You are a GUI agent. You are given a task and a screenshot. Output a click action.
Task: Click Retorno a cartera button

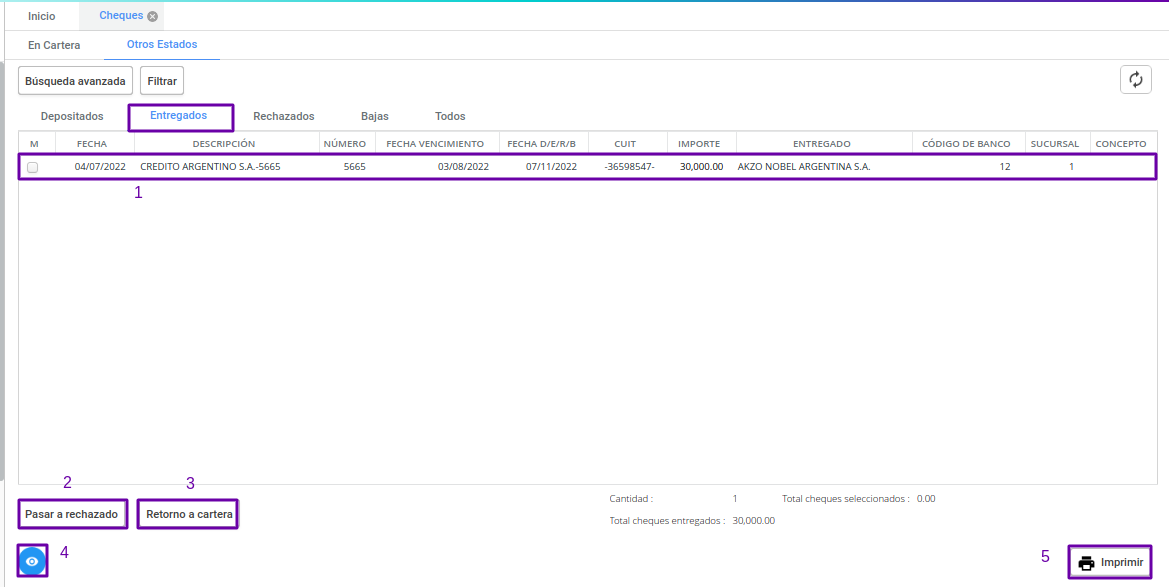(x=189, y=515)
